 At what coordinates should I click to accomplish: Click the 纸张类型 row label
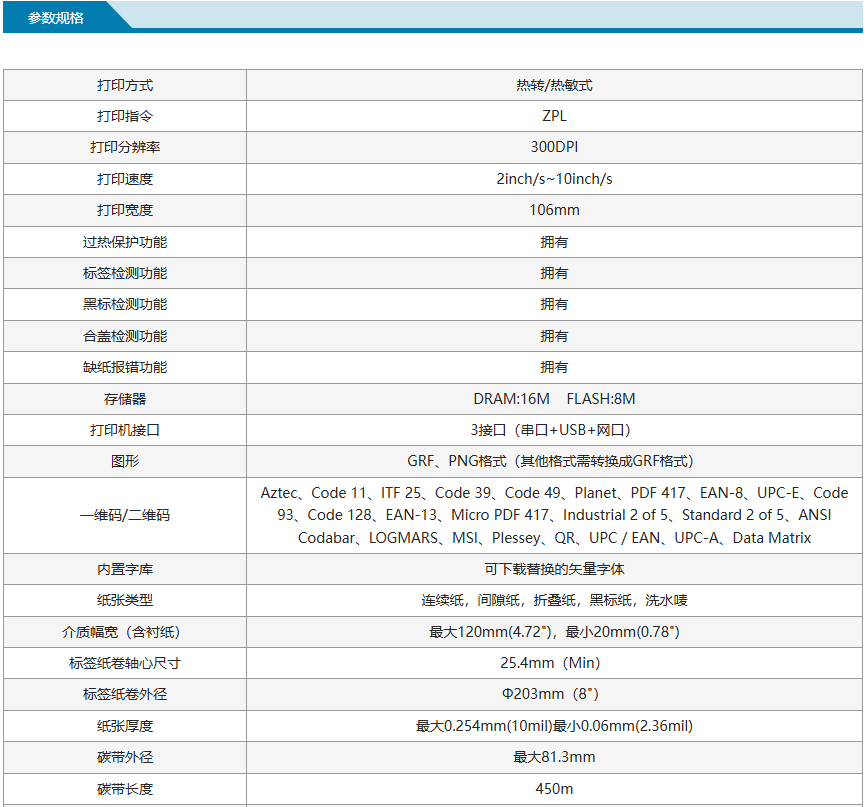[125, 600]
